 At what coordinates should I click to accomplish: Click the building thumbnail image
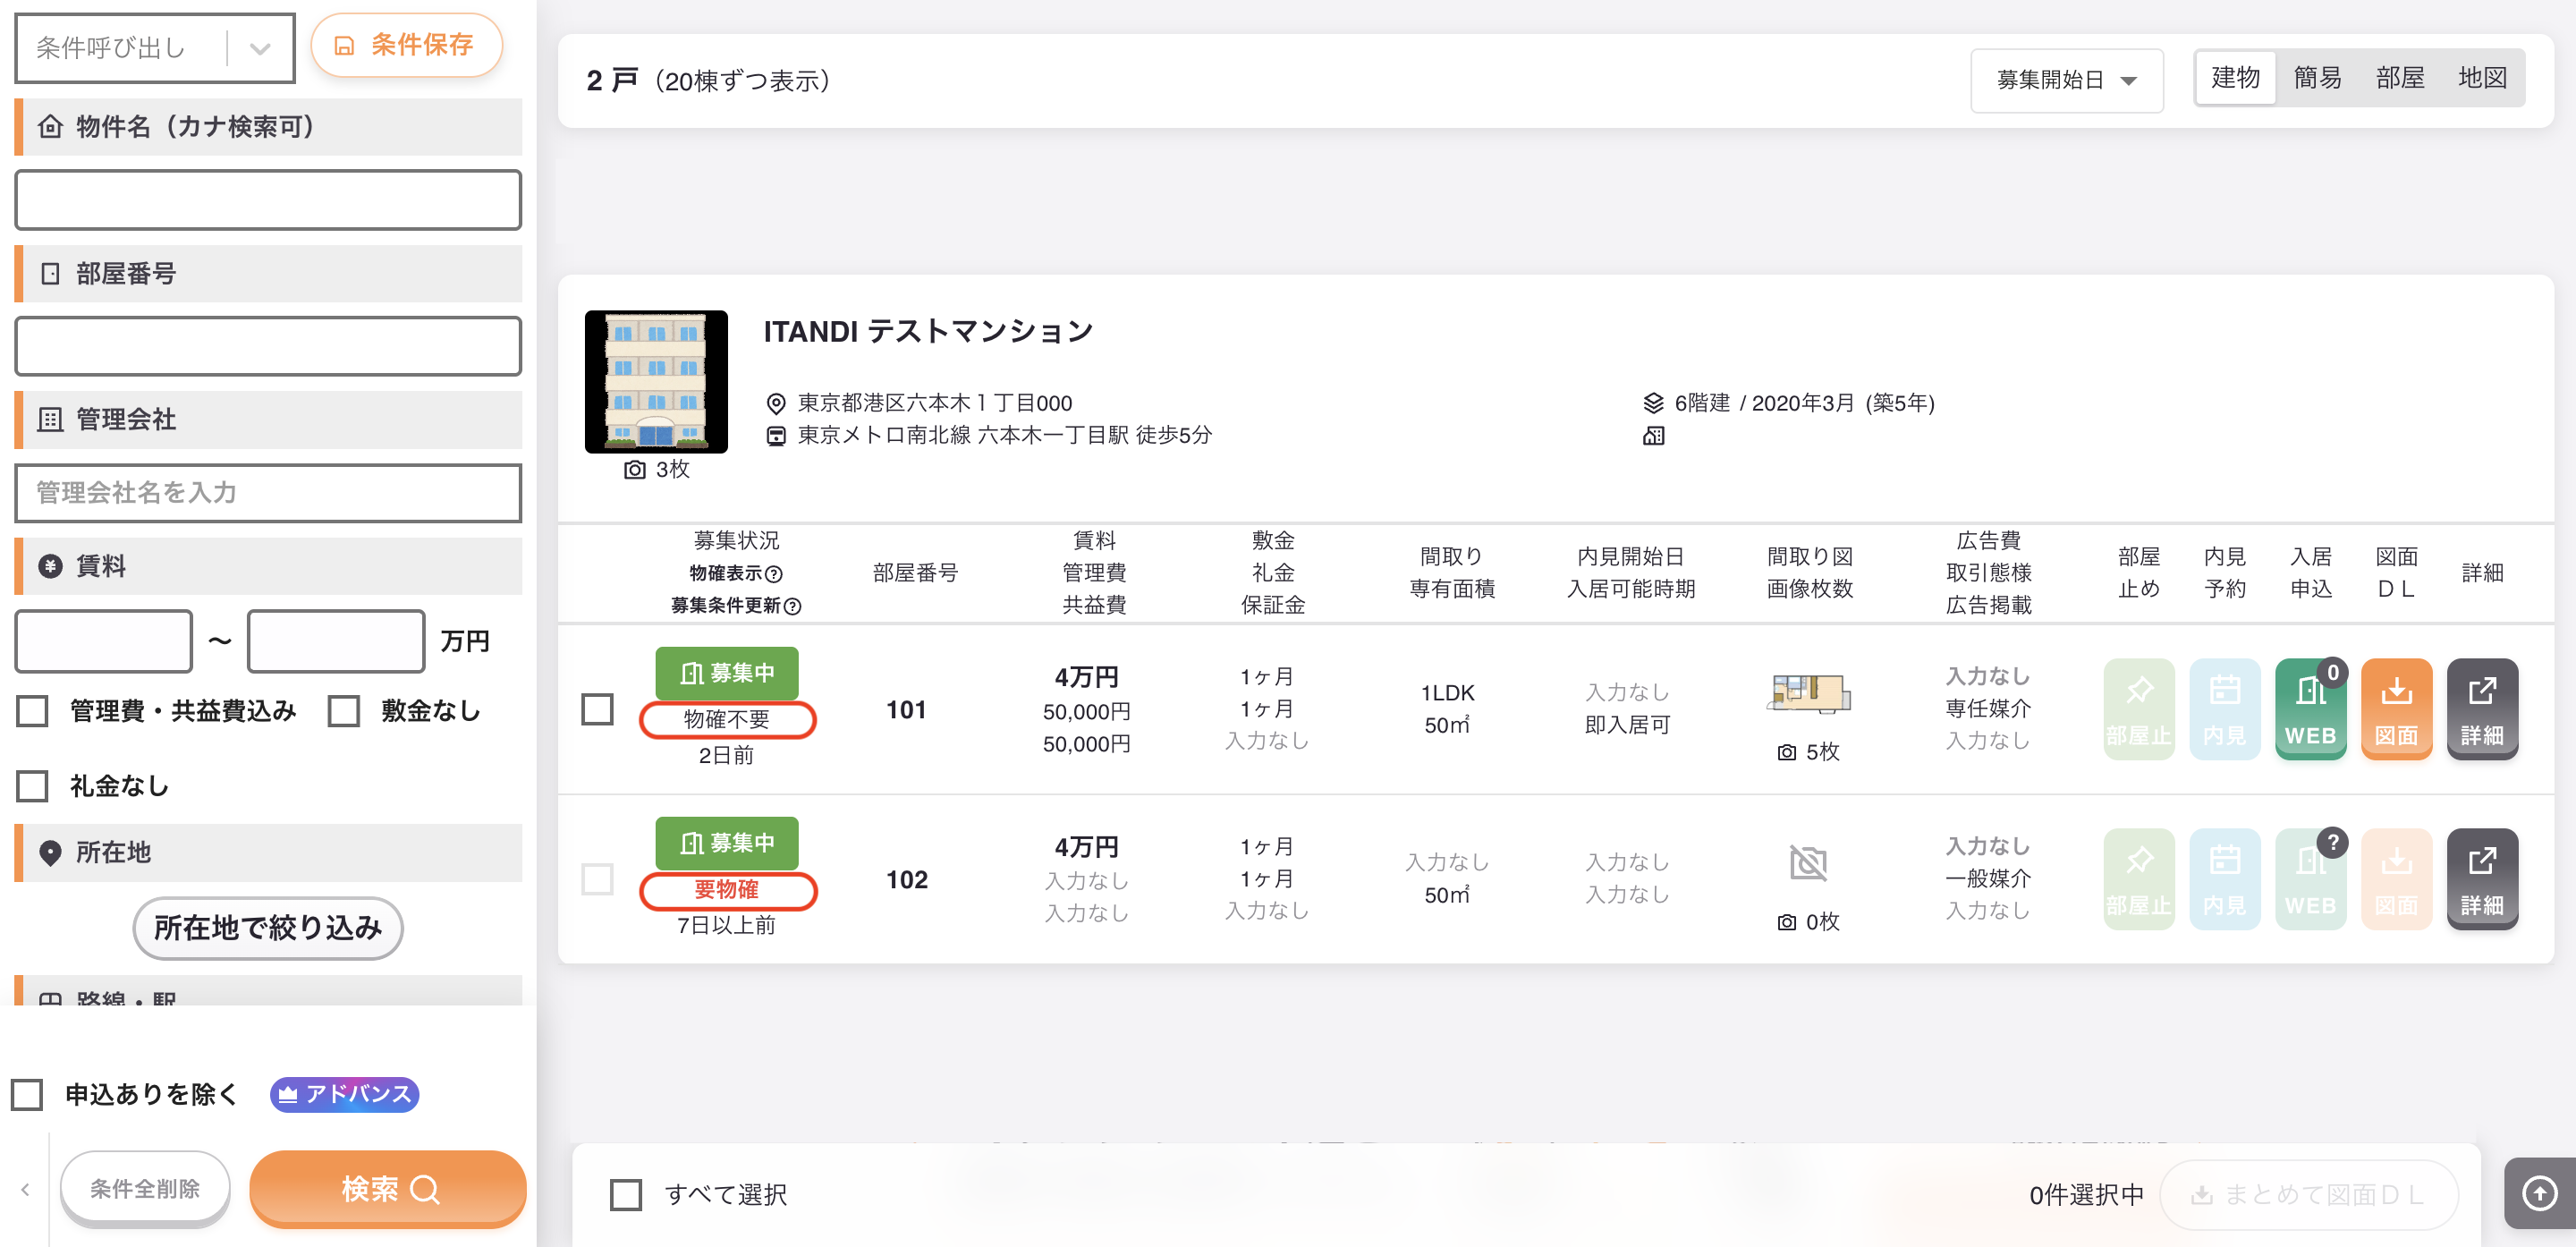point(656,382)
